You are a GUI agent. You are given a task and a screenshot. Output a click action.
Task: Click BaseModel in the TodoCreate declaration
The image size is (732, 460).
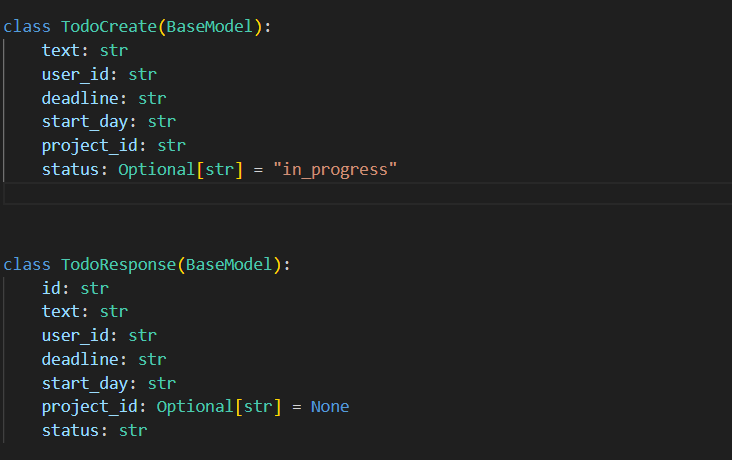click(x=210, y=27)
